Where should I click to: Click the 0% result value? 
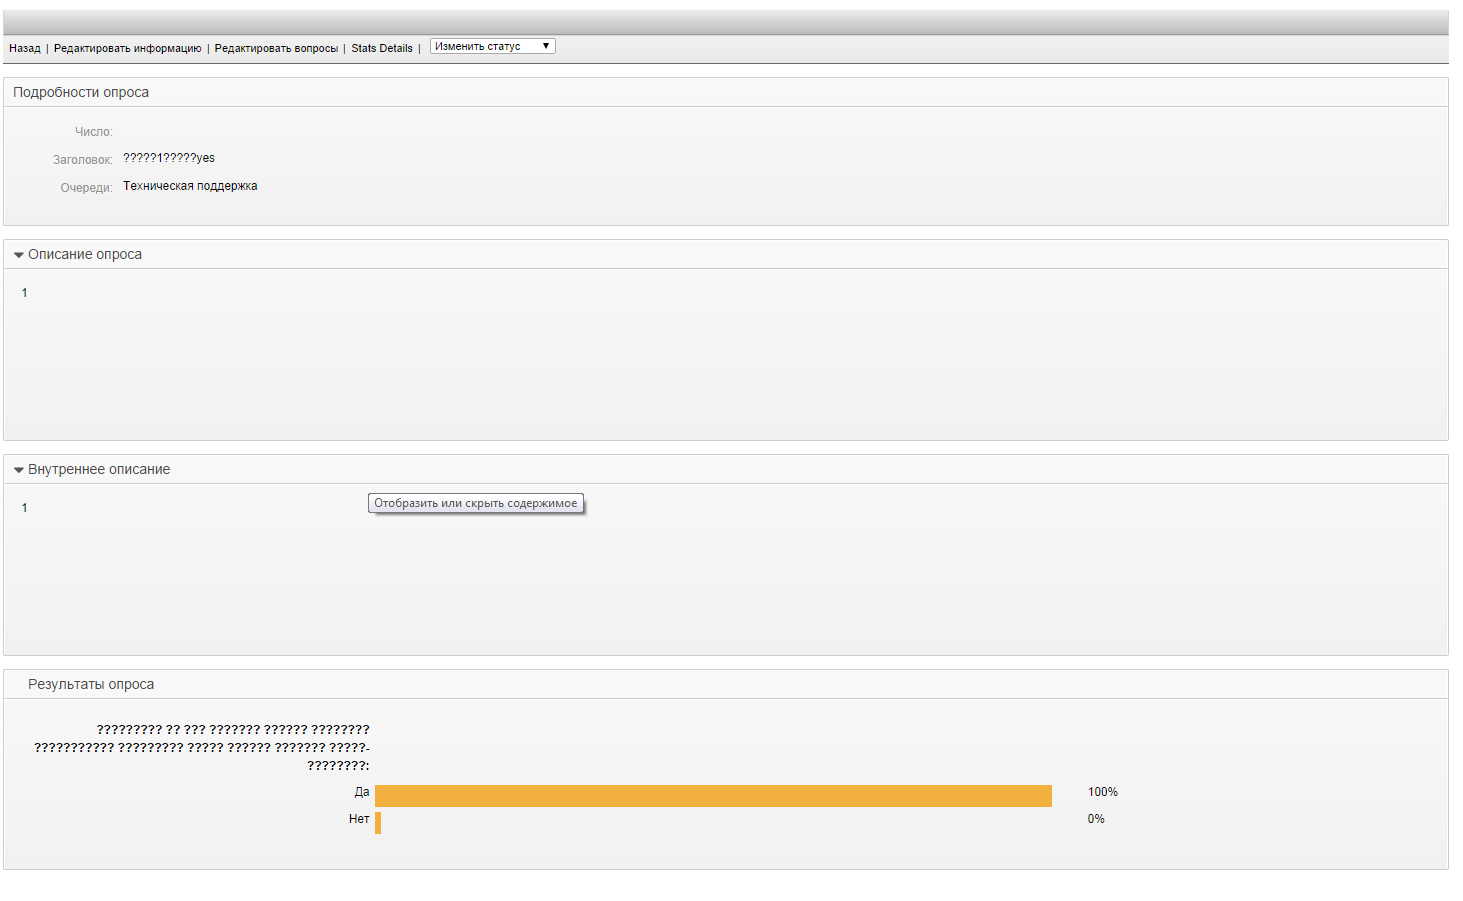tap(1096, 819)
